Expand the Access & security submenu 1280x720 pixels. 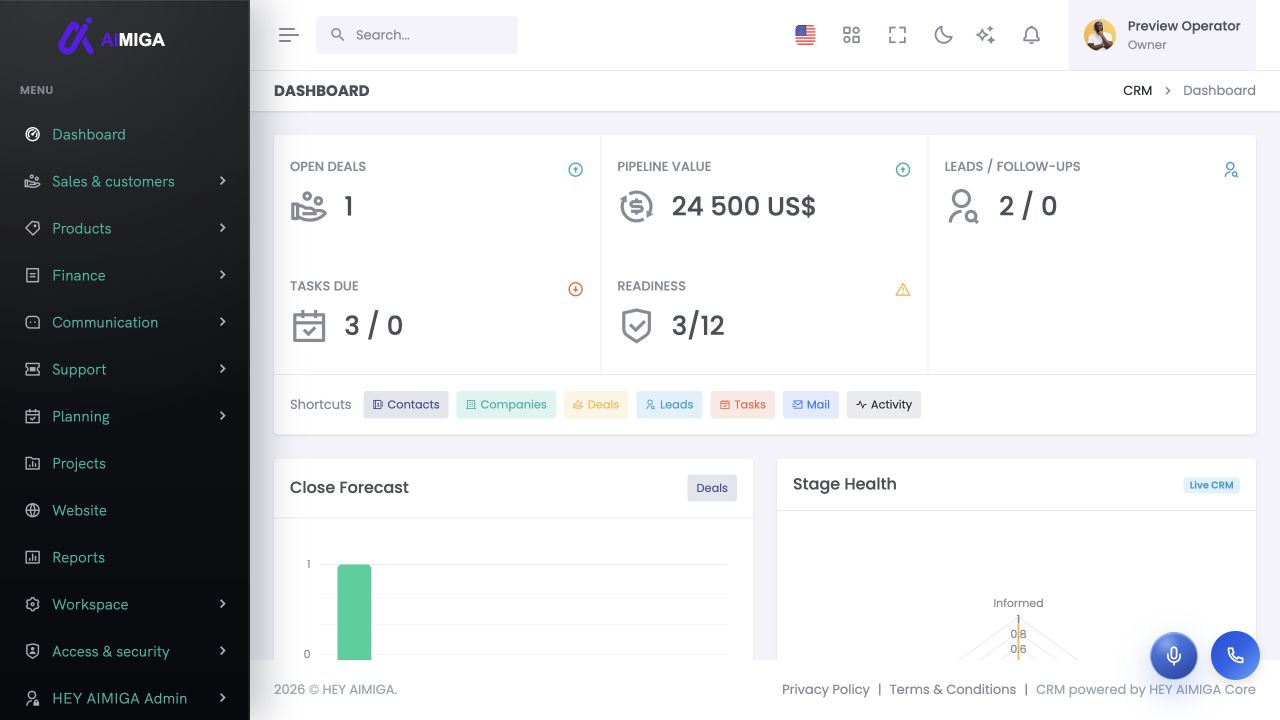tap(125, 651)
